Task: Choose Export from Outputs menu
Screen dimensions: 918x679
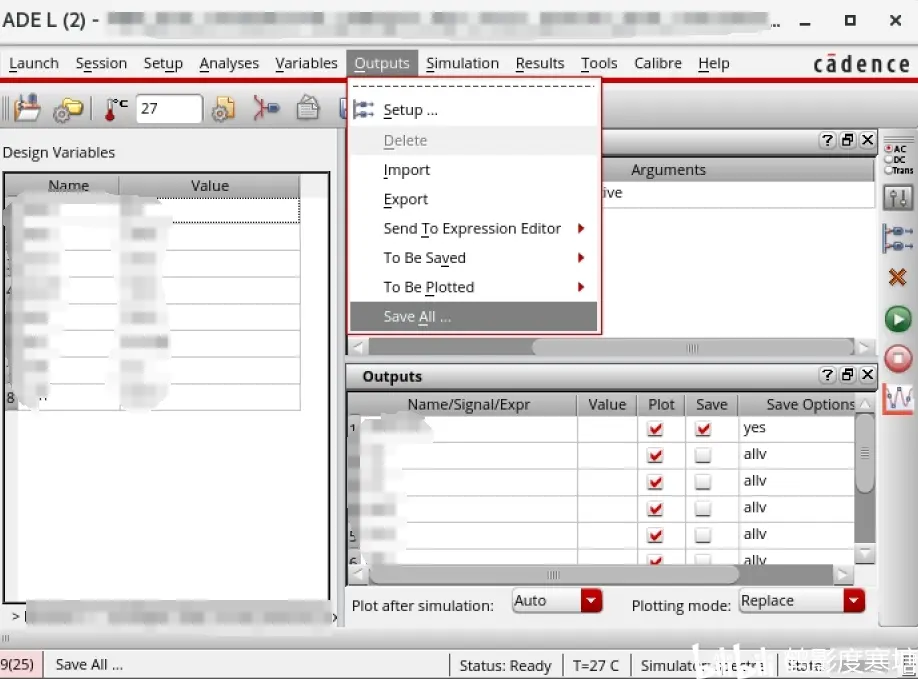Action: pos(473,199)
